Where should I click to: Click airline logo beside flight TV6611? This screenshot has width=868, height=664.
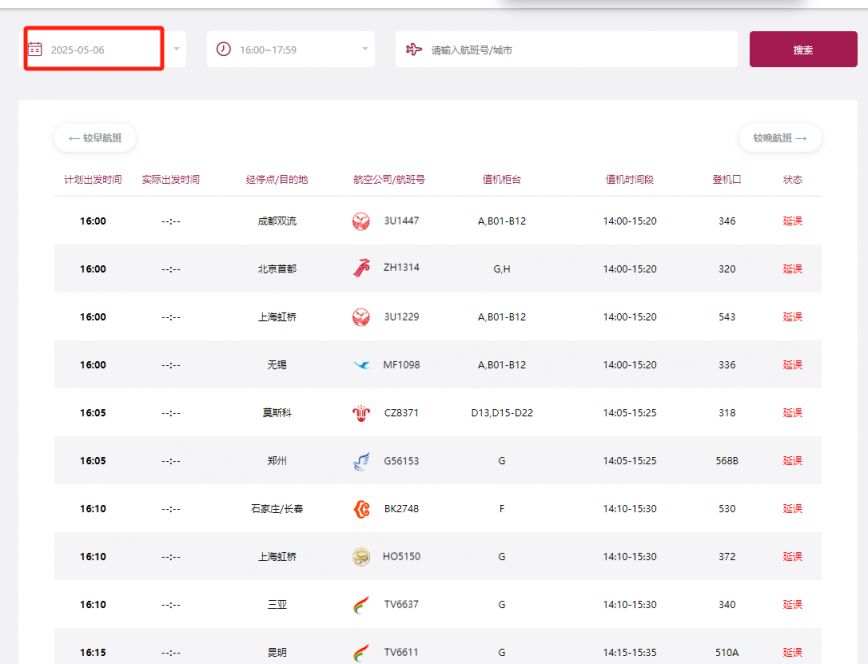click(x=361, y=652)
